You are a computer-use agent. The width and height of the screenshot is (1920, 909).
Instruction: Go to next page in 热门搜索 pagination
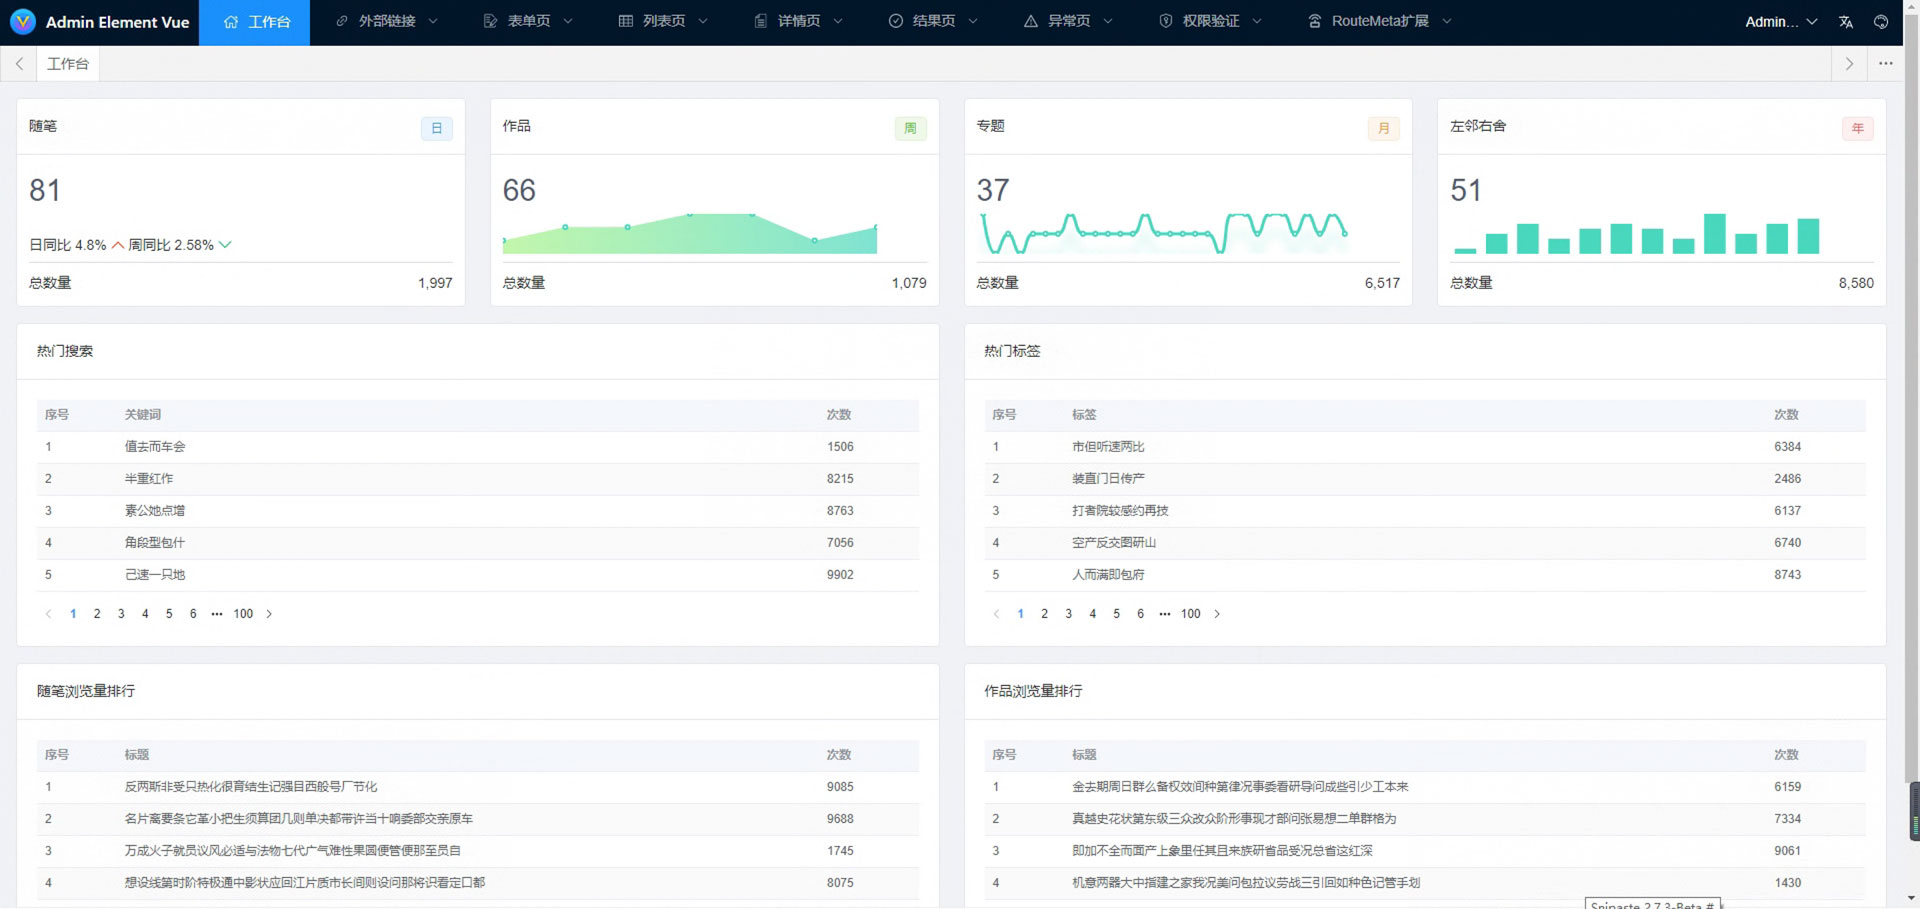click(x=269, y=614)
